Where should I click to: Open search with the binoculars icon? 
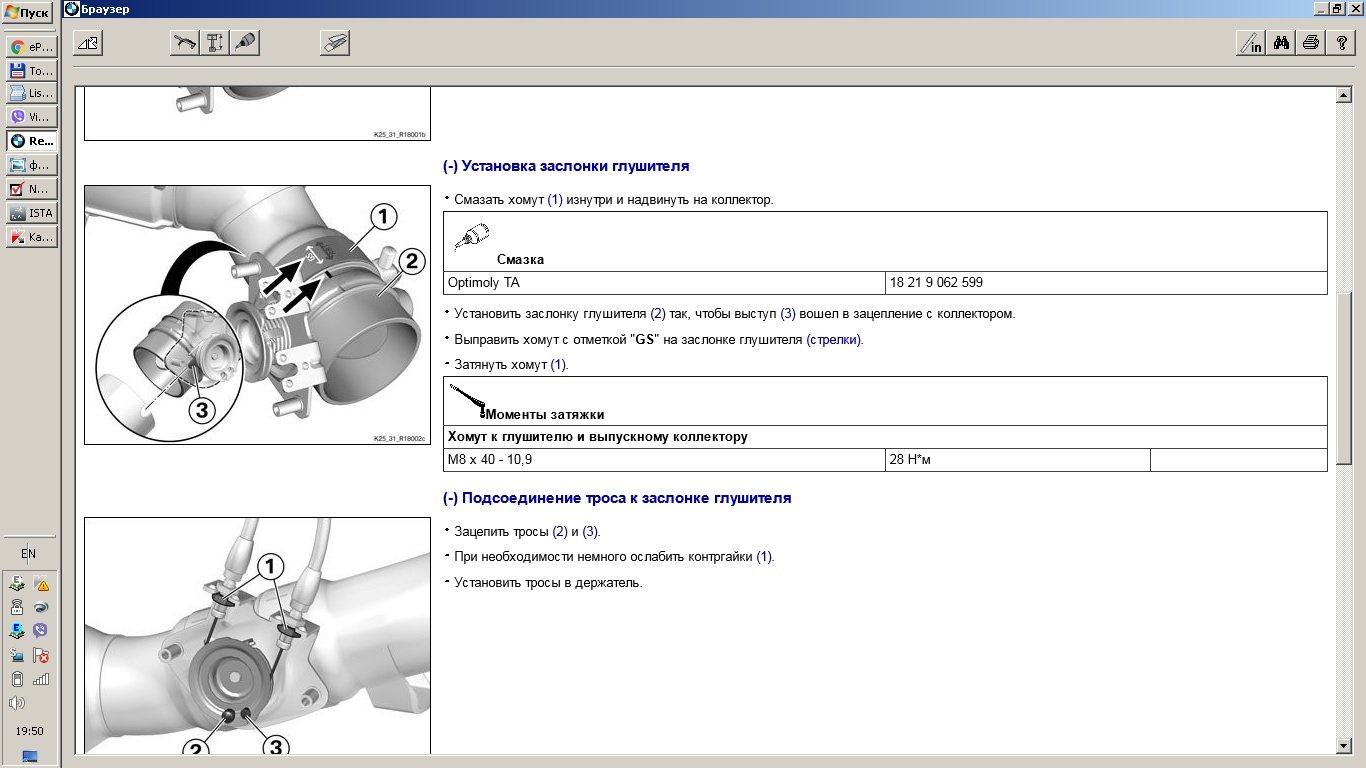click(1280, 42)
